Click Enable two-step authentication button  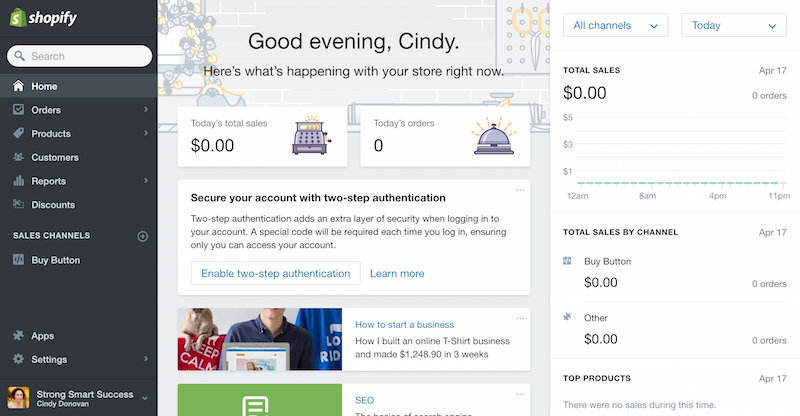(275, 273)
